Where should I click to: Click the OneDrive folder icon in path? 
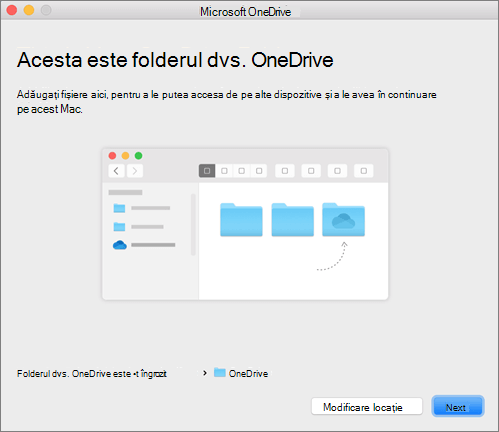pos(220,373)
